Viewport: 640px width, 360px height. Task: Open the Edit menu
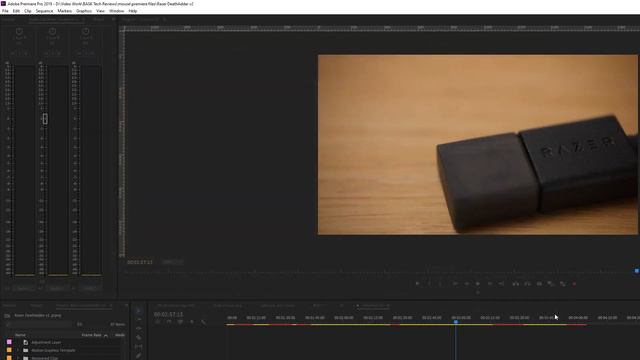(x=16, y=11)
